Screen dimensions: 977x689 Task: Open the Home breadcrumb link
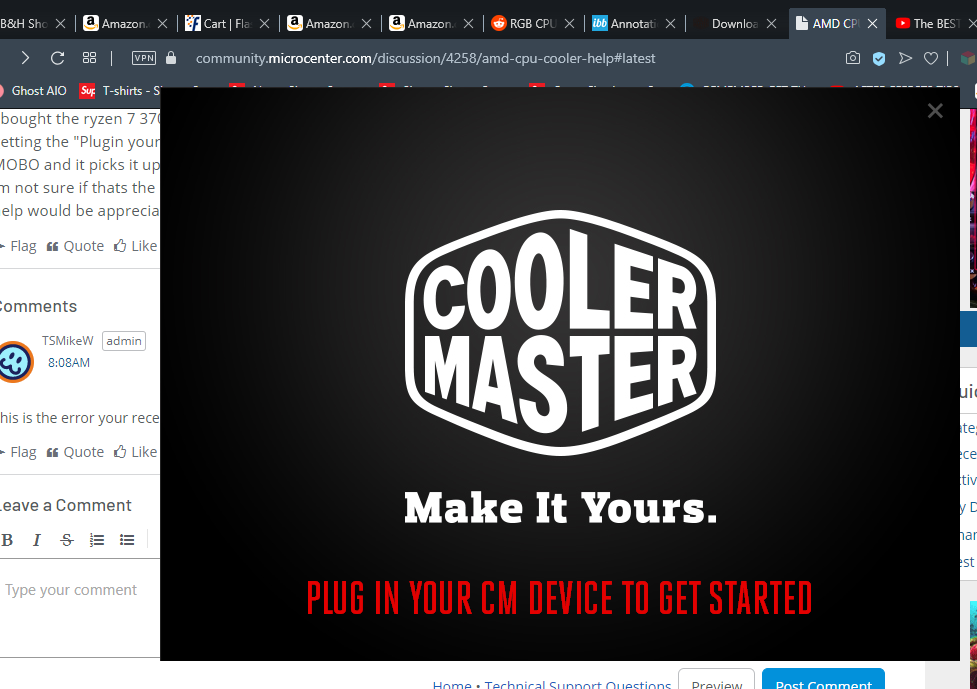(452, 685)
